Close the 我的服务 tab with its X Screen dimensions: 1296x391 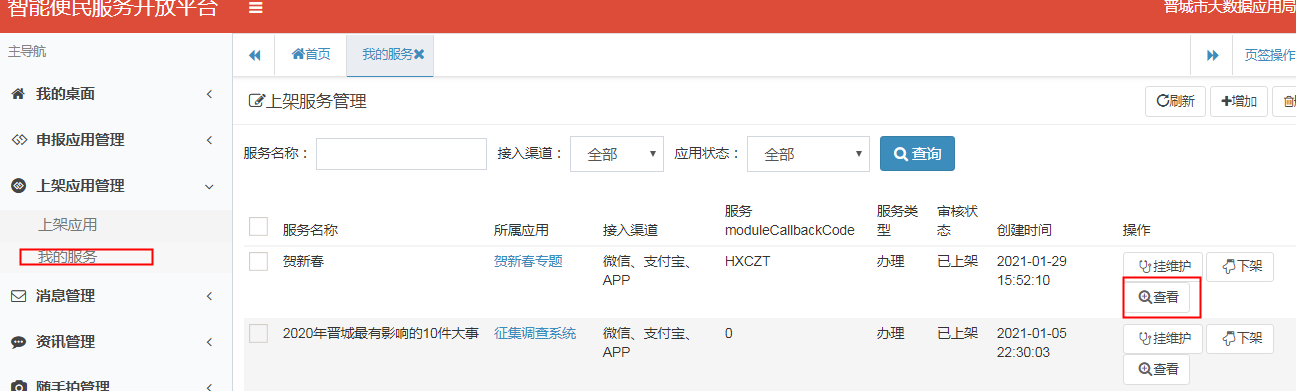(419, 55)
